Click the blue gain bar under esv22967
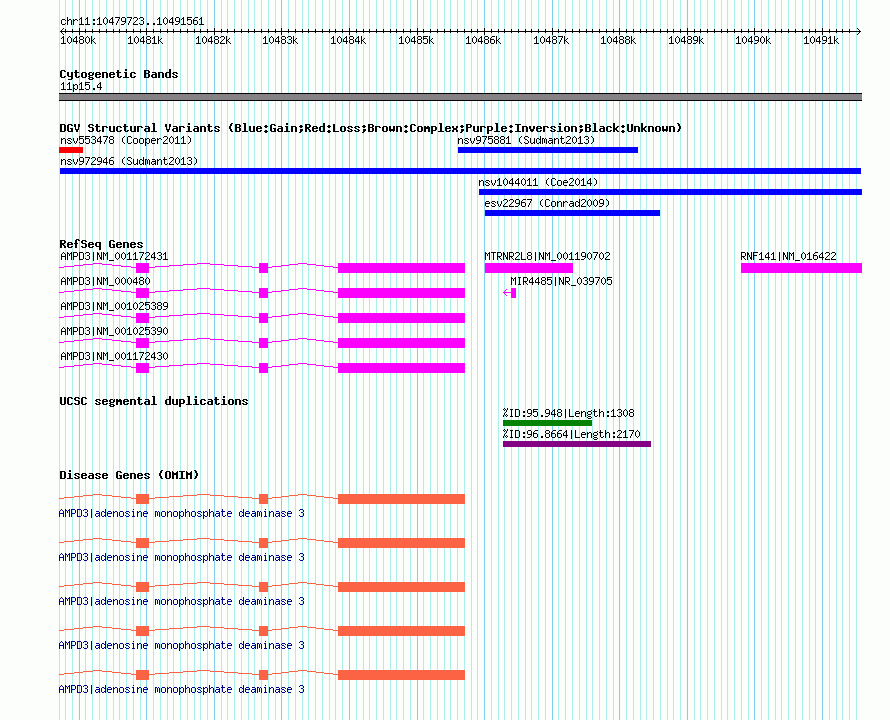The height and width of the screenshot is (720, 890). (572, 213)
